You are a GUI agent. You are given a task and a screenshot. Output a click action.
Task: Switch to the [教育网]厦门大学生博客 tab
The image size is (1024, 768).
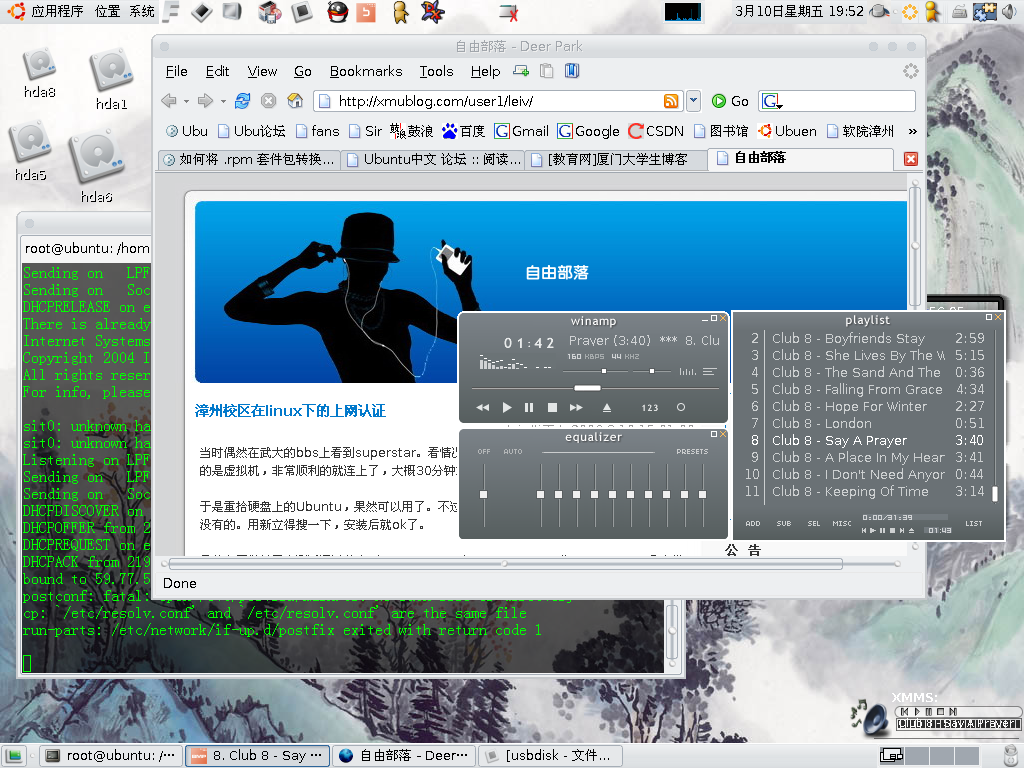tap(616, 159)
